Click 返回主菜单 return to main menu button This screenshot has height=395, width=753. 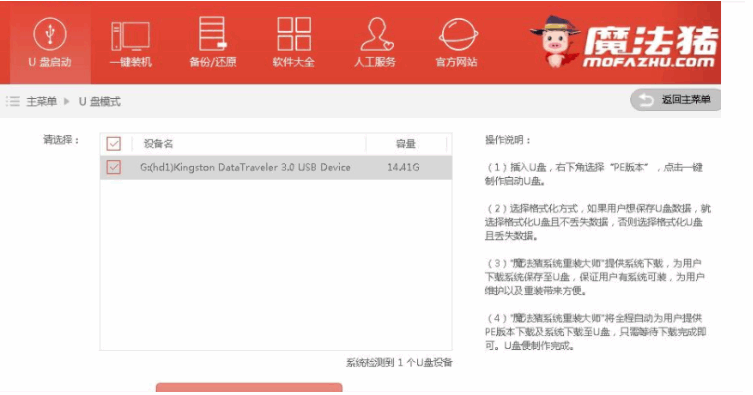point(676,100)
